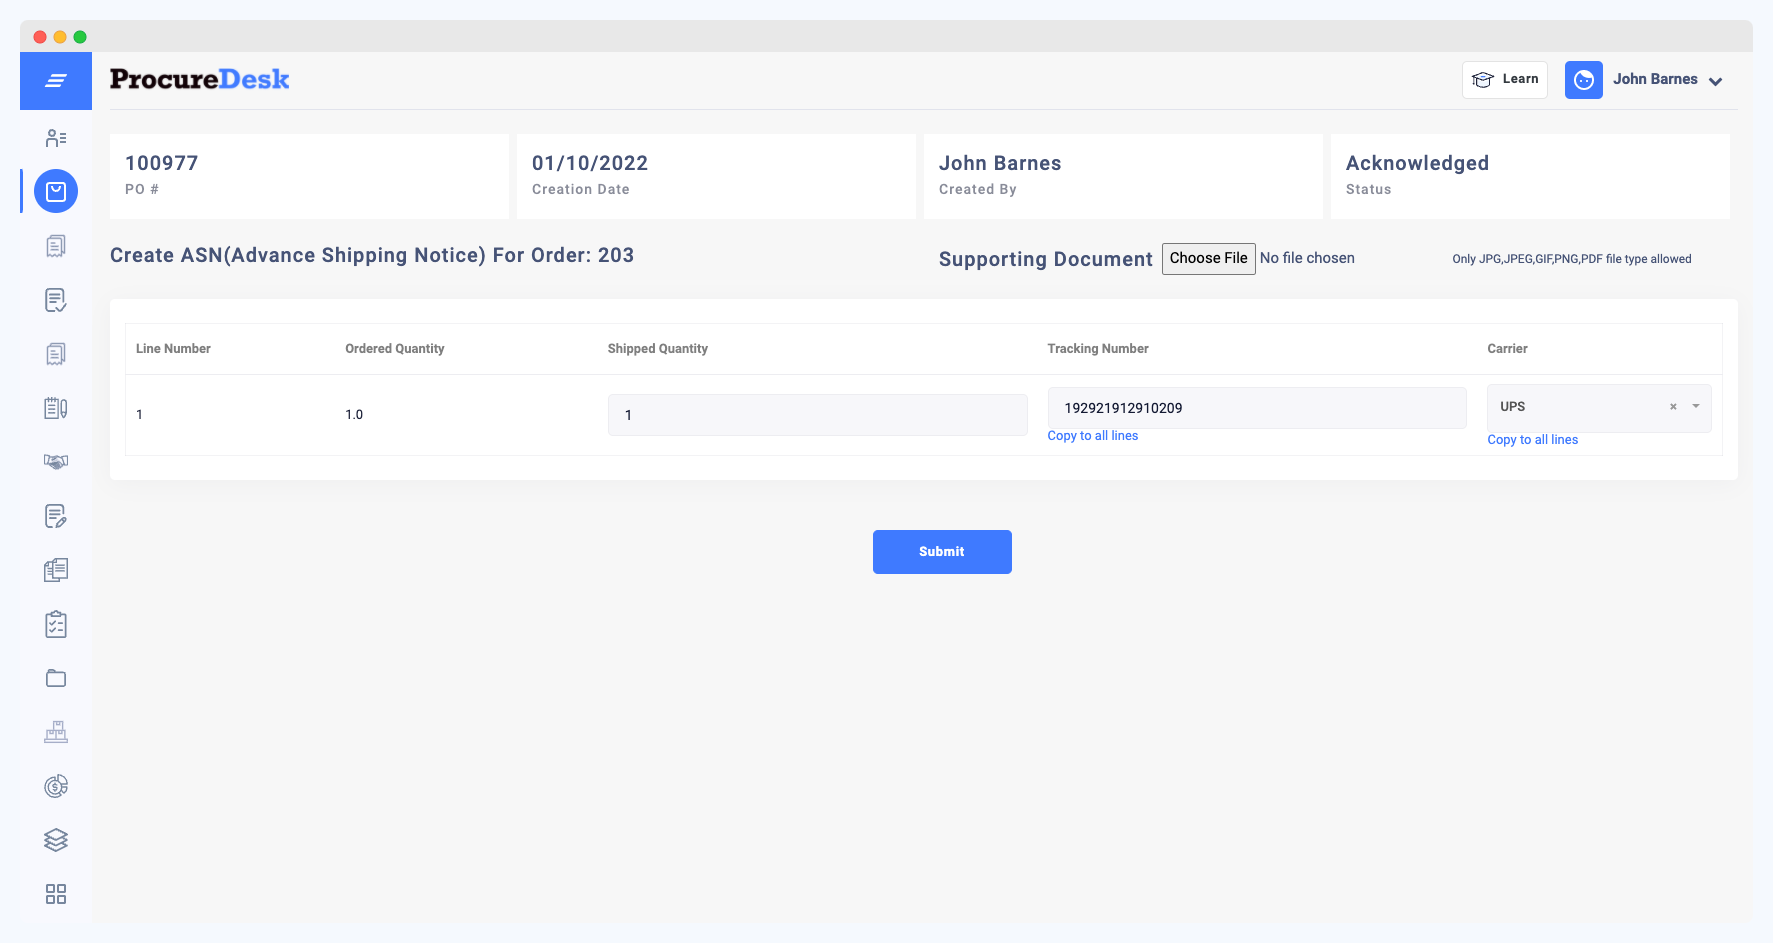Click inside the Shipped Quantity field
Image resolution: width=1773 pixels, height=943 pixels.
[x=817, y=414]
